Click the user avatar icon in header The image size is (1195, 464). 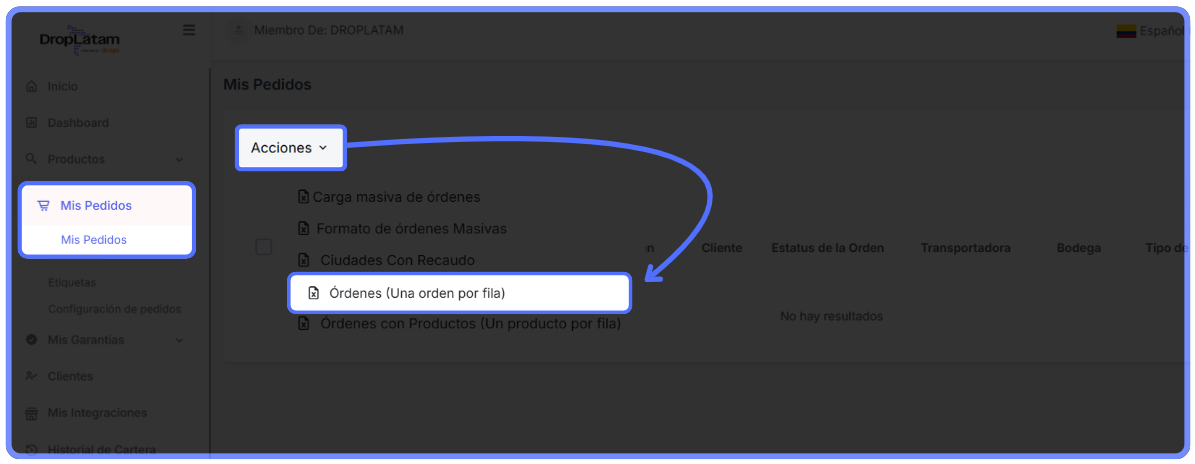tap(238, 31)
